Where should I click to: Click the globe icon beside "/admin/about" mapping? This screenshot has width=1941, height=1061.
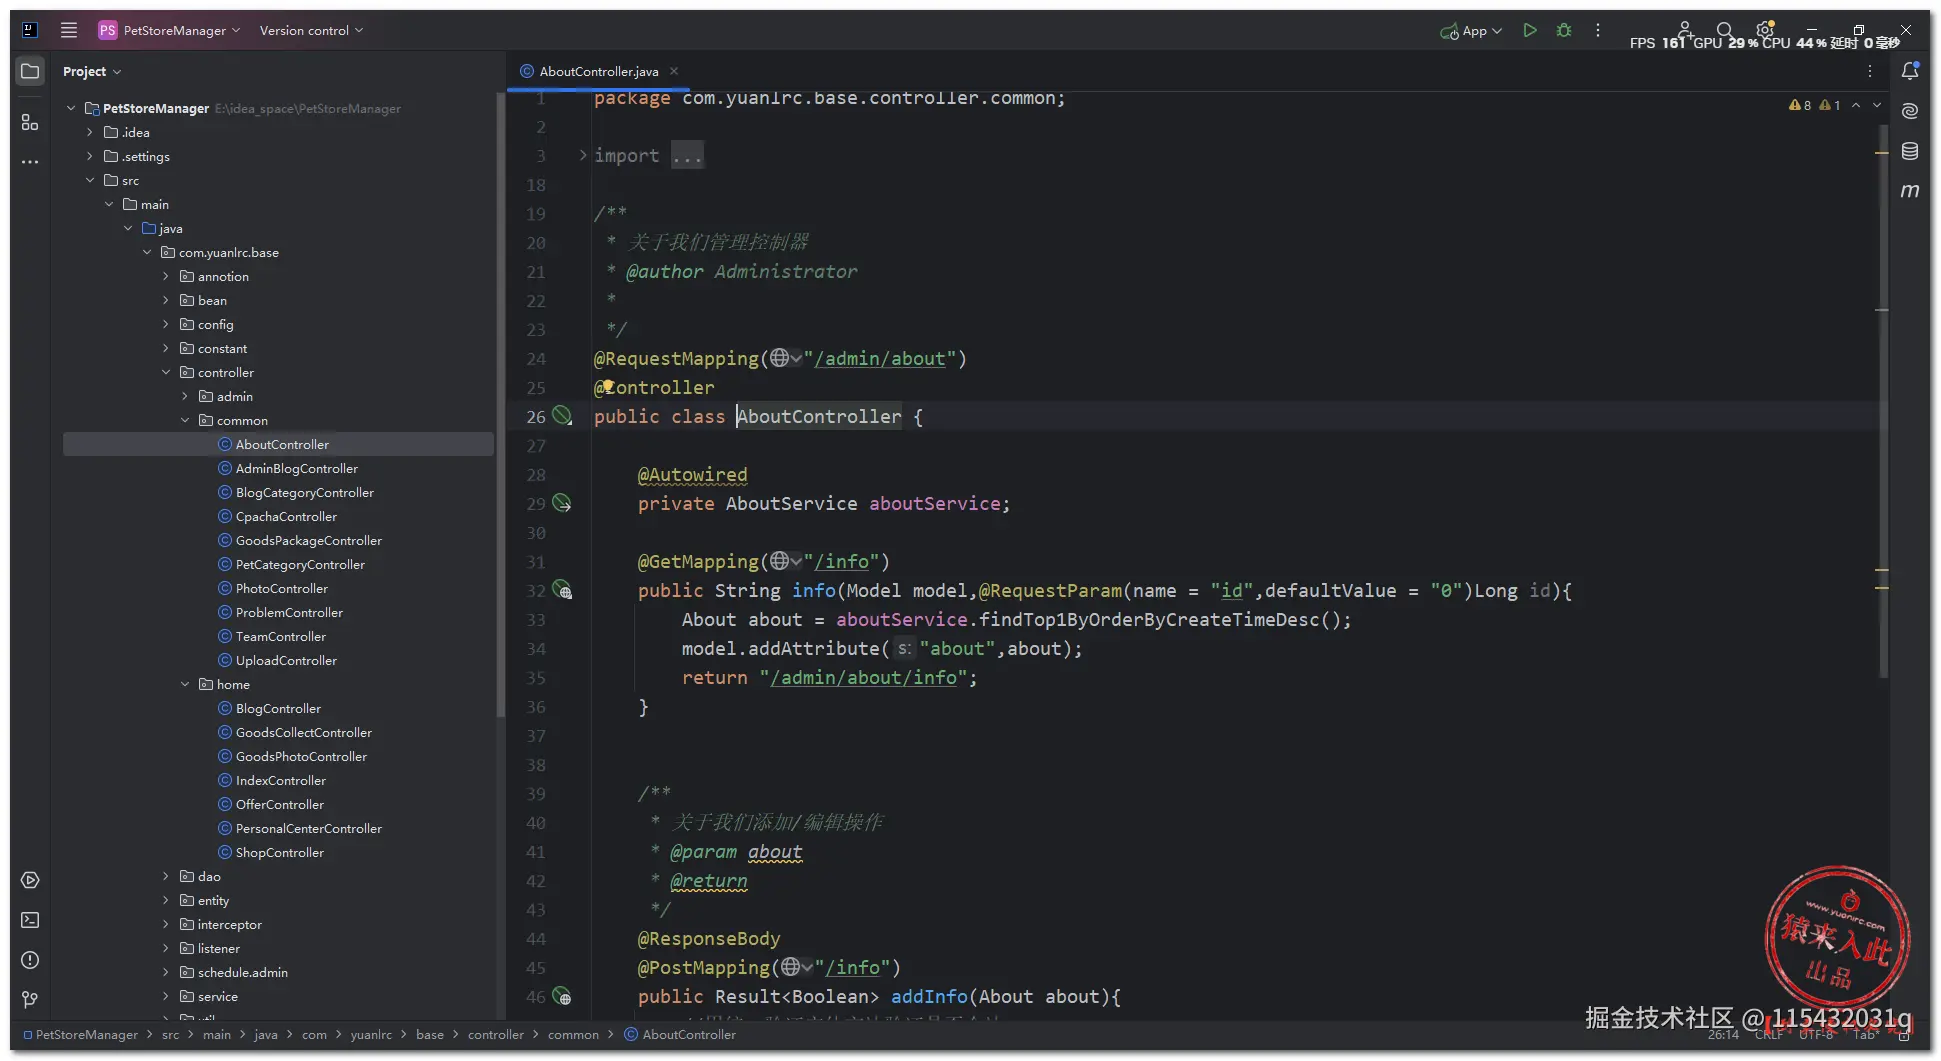[x=780, y=358]
